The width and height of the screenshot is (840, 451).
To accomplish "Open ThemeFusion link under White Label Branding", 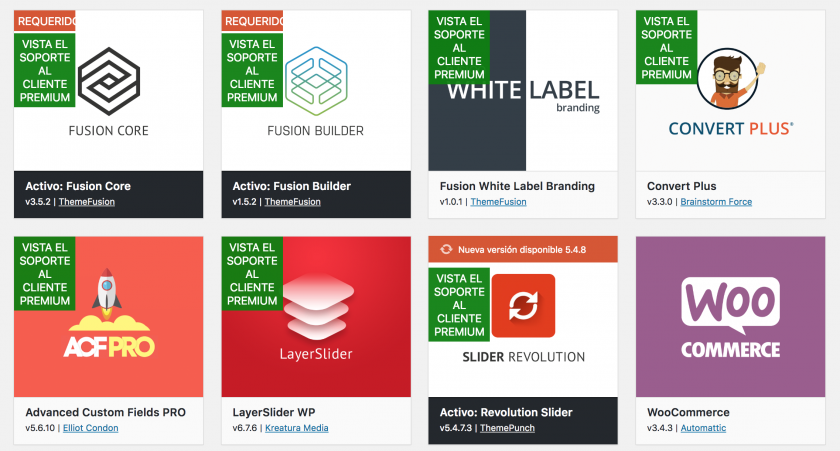I will point(498,202).
